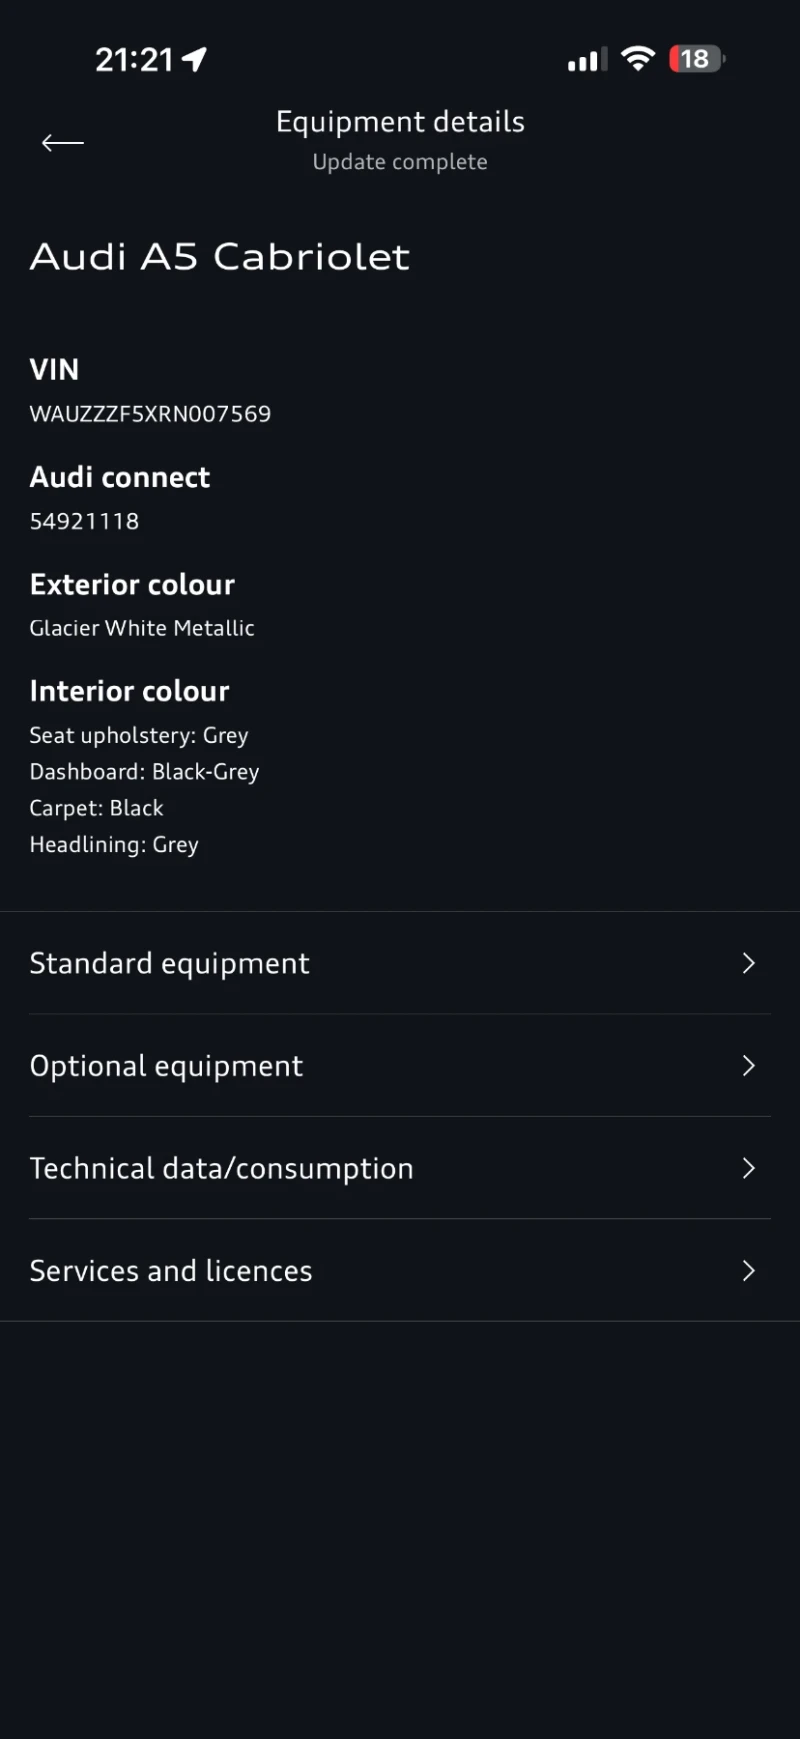This screenshot has height=1739, width=800.
Task: Tap the battery level indicator
Action: (696, 59)
